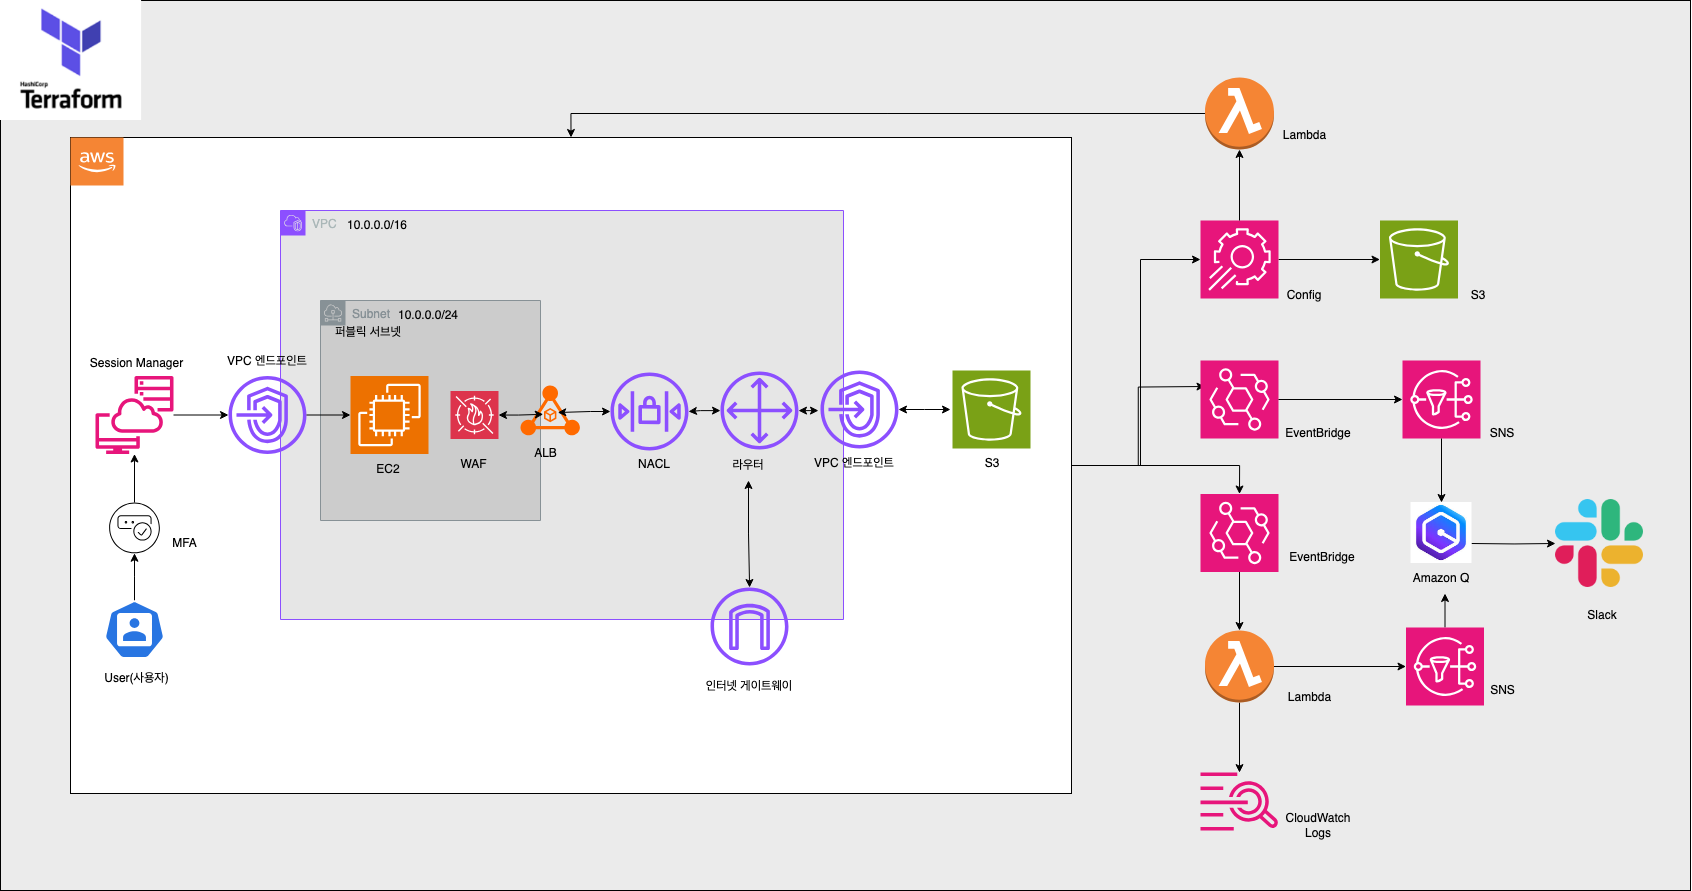Click the orange AWS cloud logo

[97, 161]
